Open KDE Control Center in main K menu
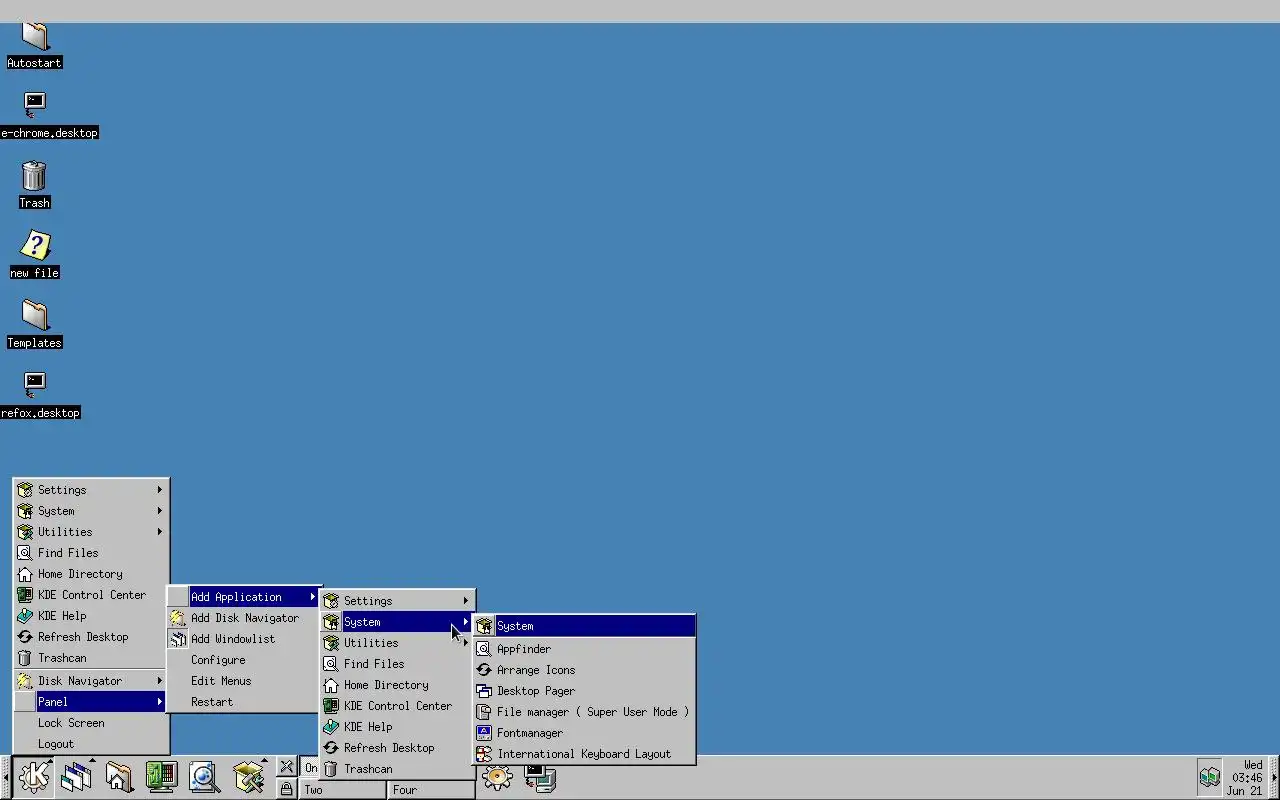The image size is (1280, 800). 91,595
